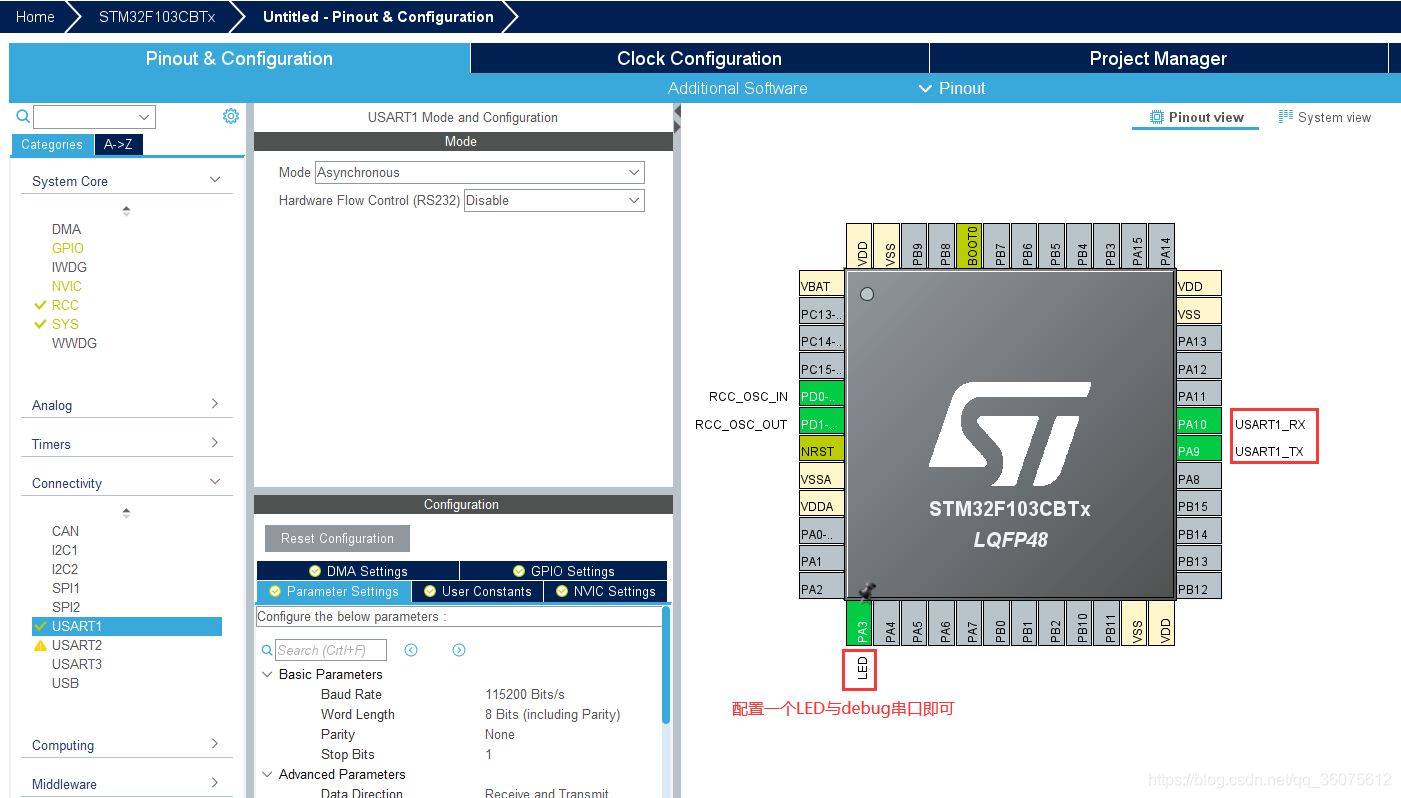This screenshot has height=798, width=1401.
Task: Click the left navigation arrow in parameter search
Action: (x=411, y=650)
